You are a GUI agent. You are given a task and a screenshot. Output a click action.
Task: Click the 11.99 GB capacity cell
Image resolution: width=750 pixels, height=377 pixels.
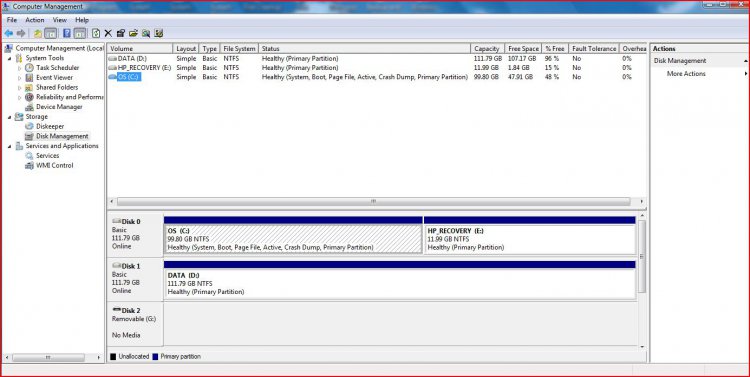point(488,68)
